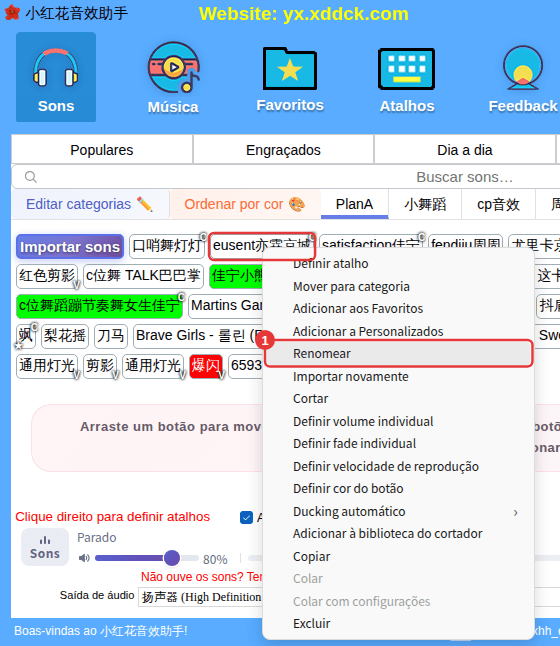Choose Definir atalho from context menu
The image size is (560, 646).
[x=398, y=264]
